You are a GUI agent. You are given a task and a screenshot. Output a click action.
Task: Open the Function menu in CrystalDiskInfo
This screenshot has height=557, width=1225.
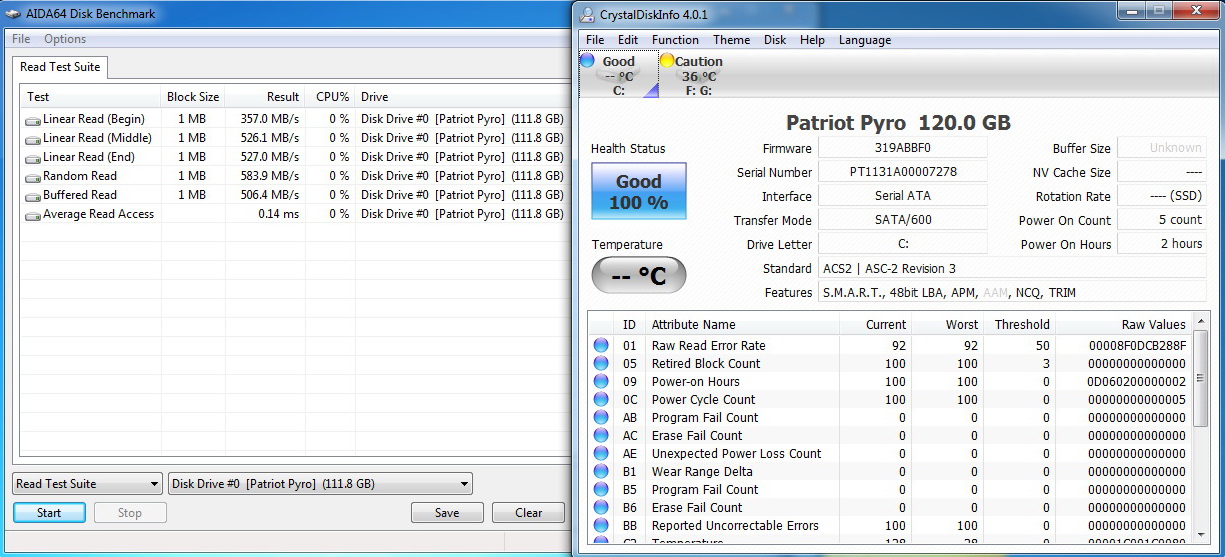coord(675,40)
